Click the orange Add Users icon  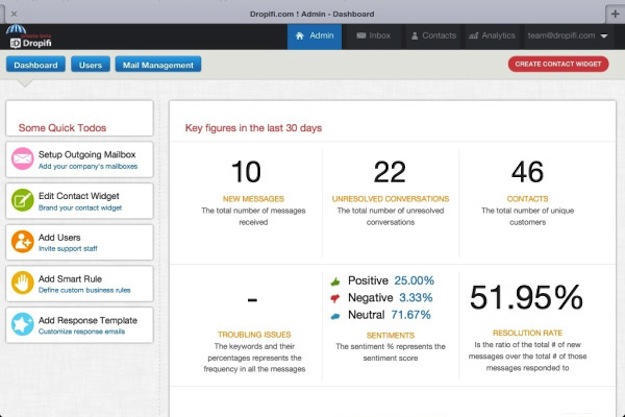click(x=22, y=242)
